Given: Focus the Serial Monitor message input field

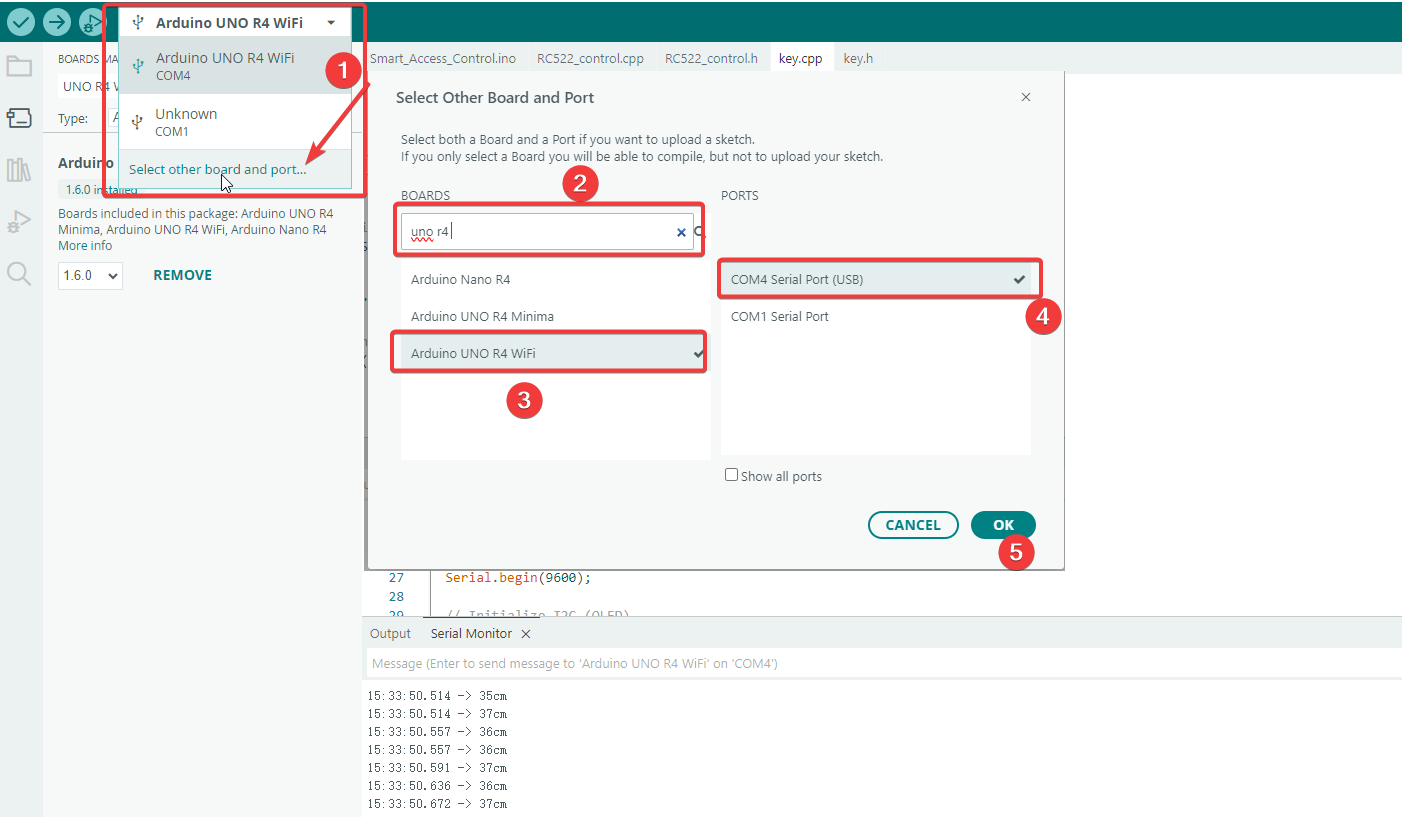Looking at the screenshot, I should click(884, 664).
